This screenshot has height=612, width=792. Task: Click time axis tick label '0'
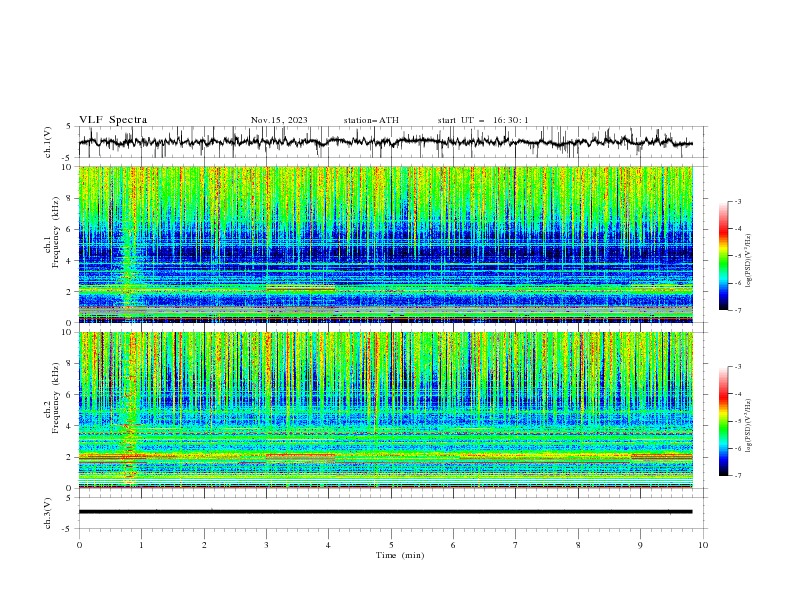pyautogui.click(x=79, y=545)
